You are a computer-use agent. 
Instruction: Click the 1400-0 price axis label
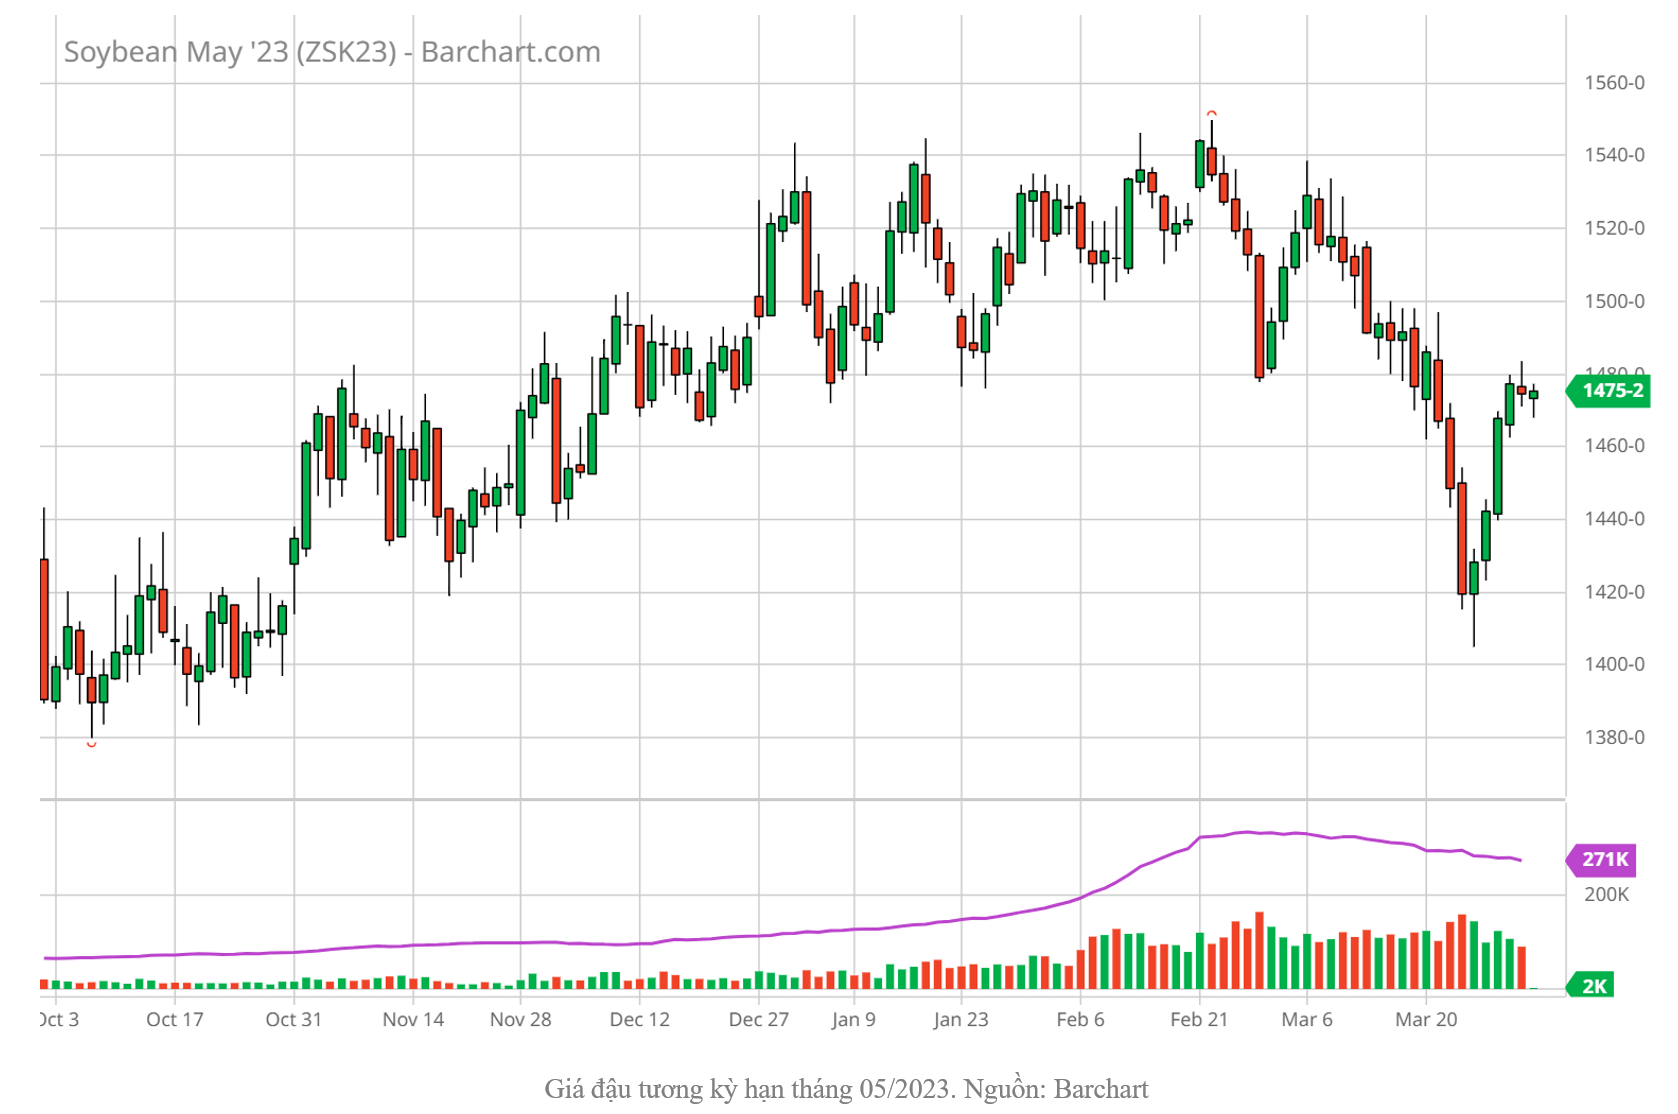[1614, 664]
